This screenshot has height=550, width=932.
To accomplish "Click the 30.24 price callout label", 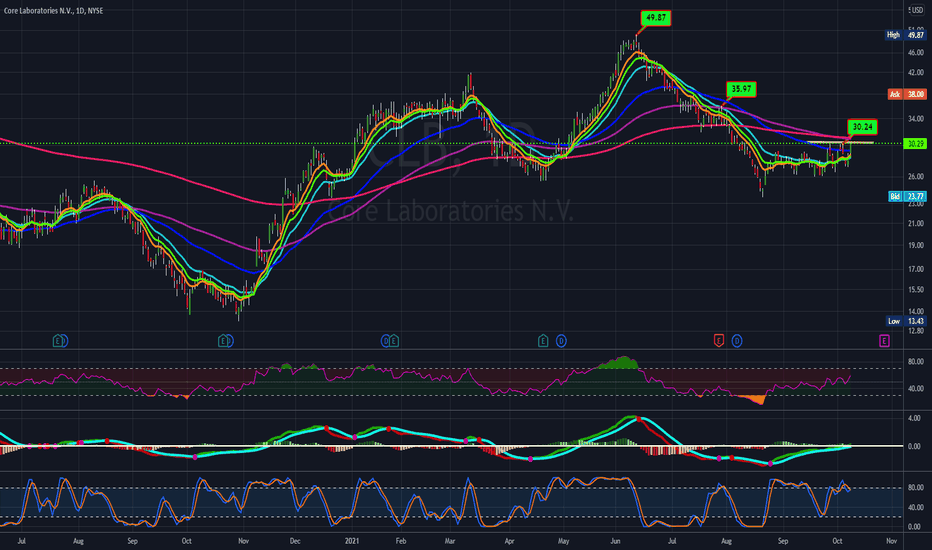I will (862, 127).
